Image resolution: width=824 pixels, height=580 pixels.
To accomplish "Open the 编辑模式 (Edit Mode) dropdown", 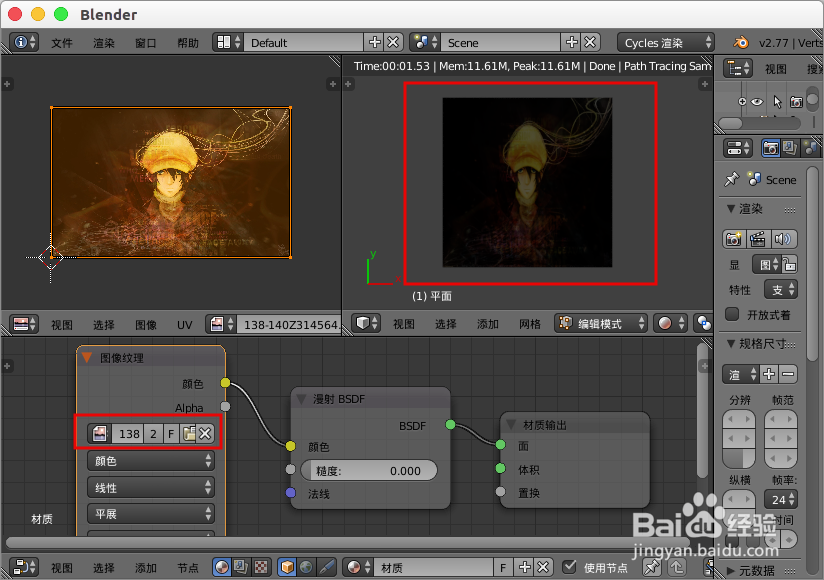I will (601, 323).
